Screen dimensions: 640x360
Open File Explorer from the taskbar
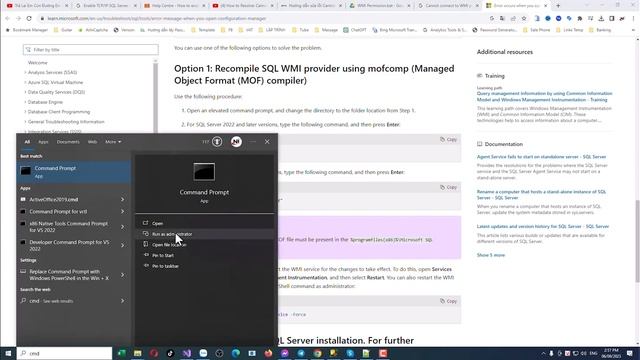(x=138, y=353)
